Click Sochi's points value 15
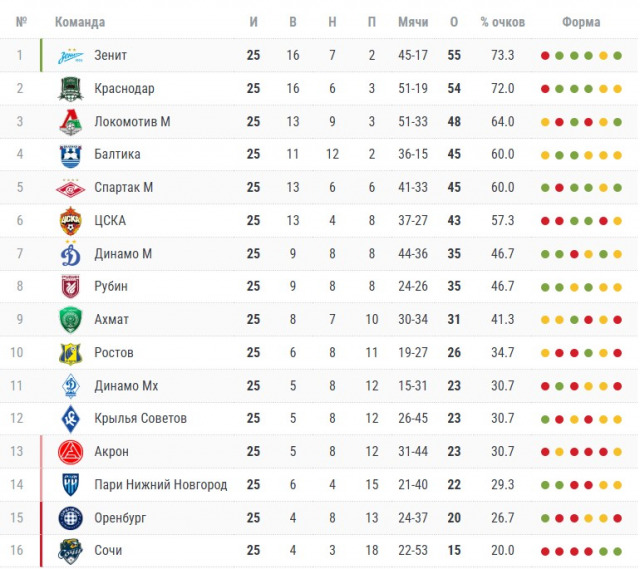Screen dimensions: 640x569 (x=454, y=551)
